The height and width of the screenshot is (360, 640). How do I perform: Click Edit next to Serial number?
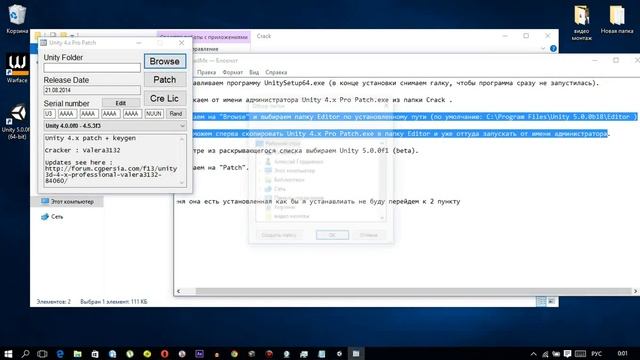(120, 103)
